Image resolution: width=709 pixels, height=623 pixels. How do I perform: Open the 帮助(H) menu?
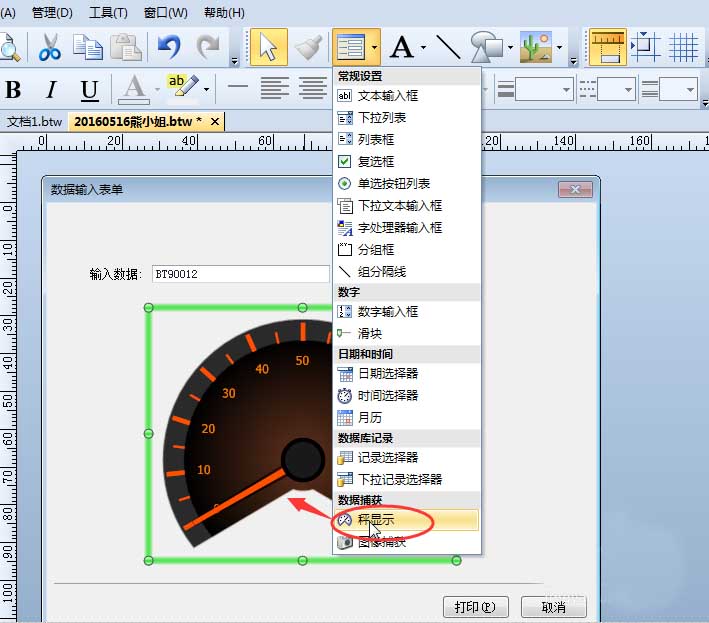click(x=224, y=12)
